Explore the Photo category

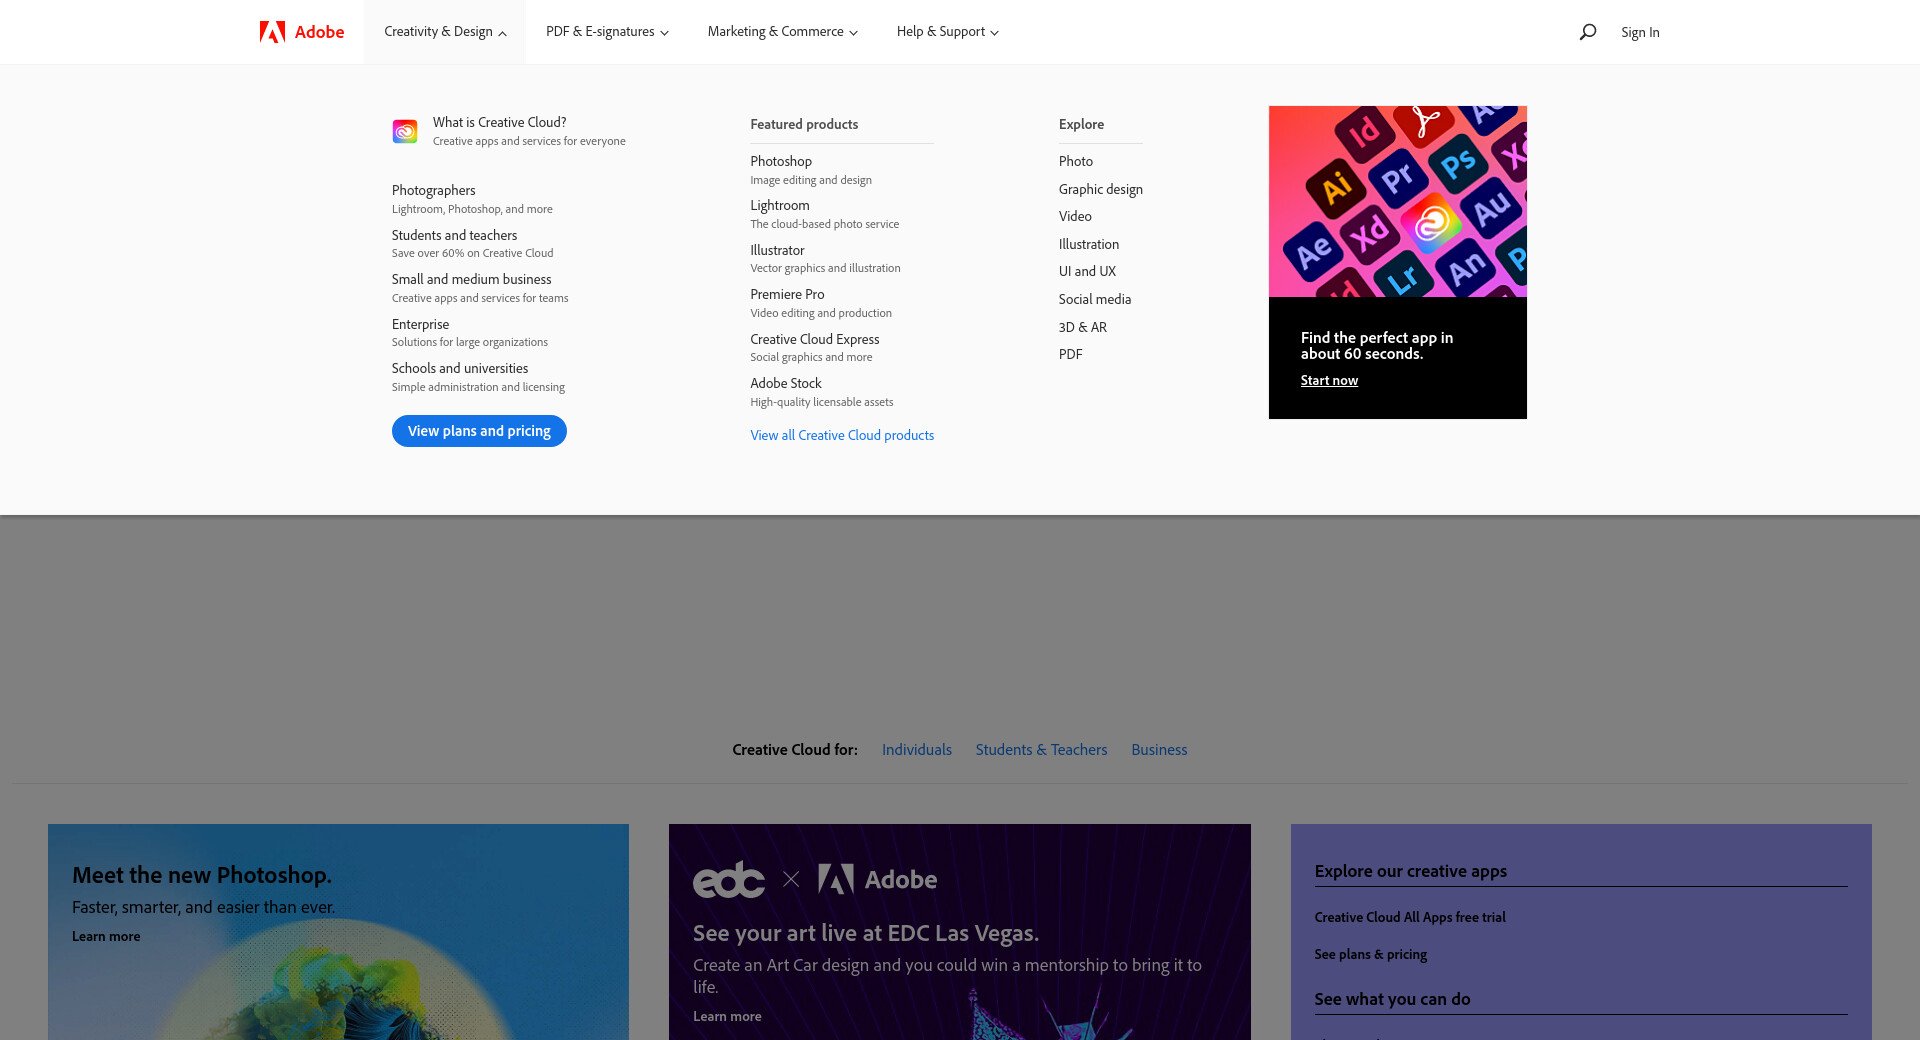pyautogui.click(x=1076, y=161)
